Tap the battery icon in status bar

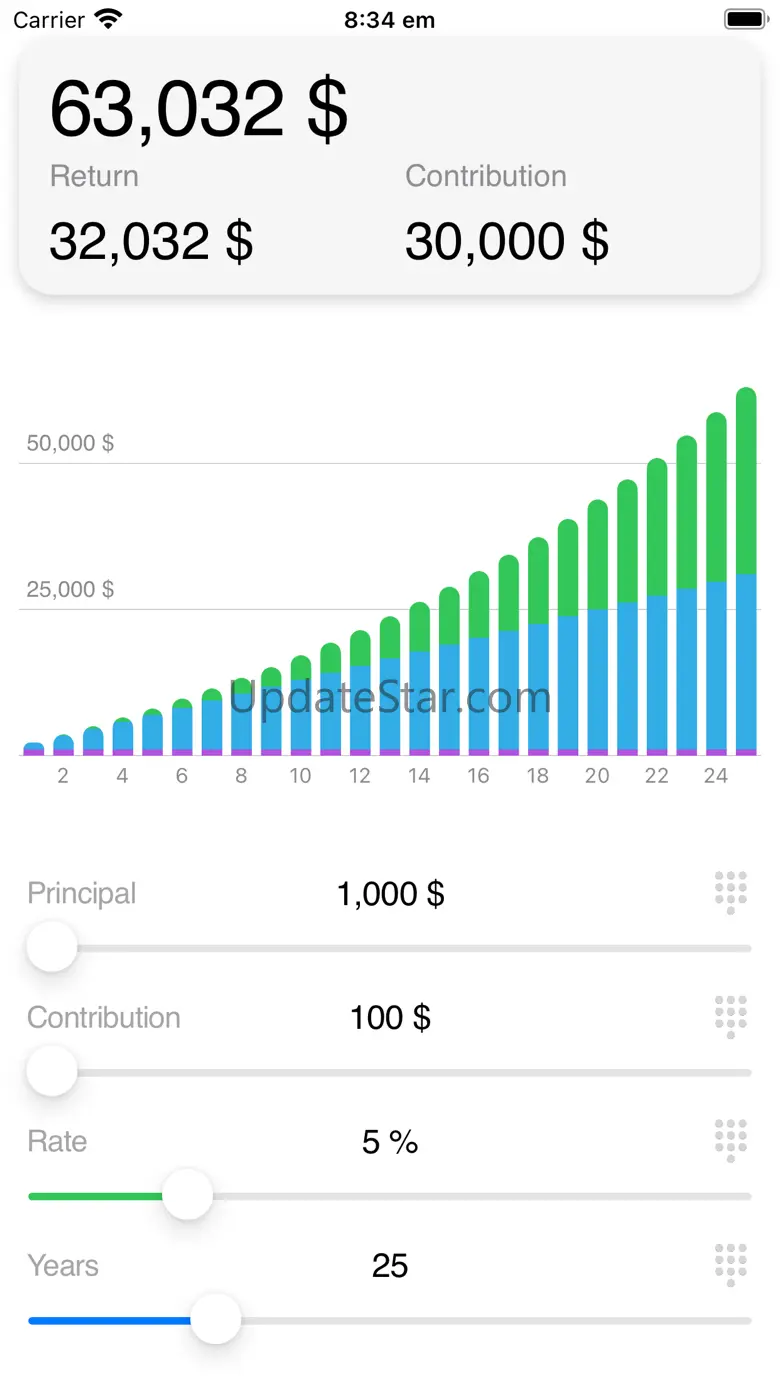click(x=745, y=19)
